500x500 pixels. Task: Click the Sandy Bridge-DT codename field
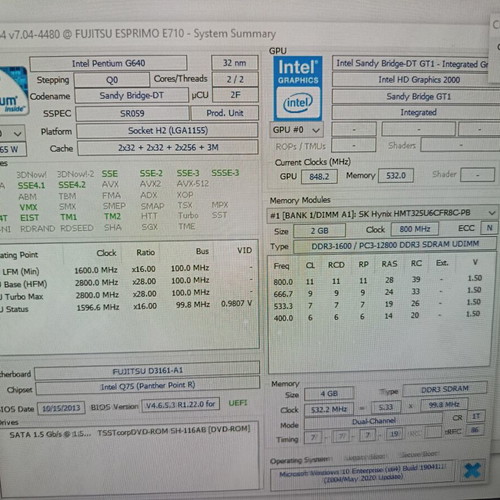click(x=132, y=96)
